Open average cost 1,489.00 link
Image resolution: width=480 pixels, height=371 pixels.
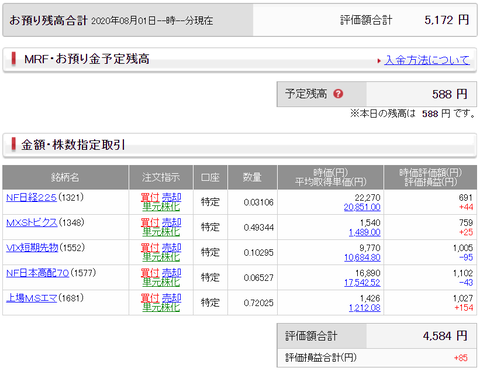(365, 233)
